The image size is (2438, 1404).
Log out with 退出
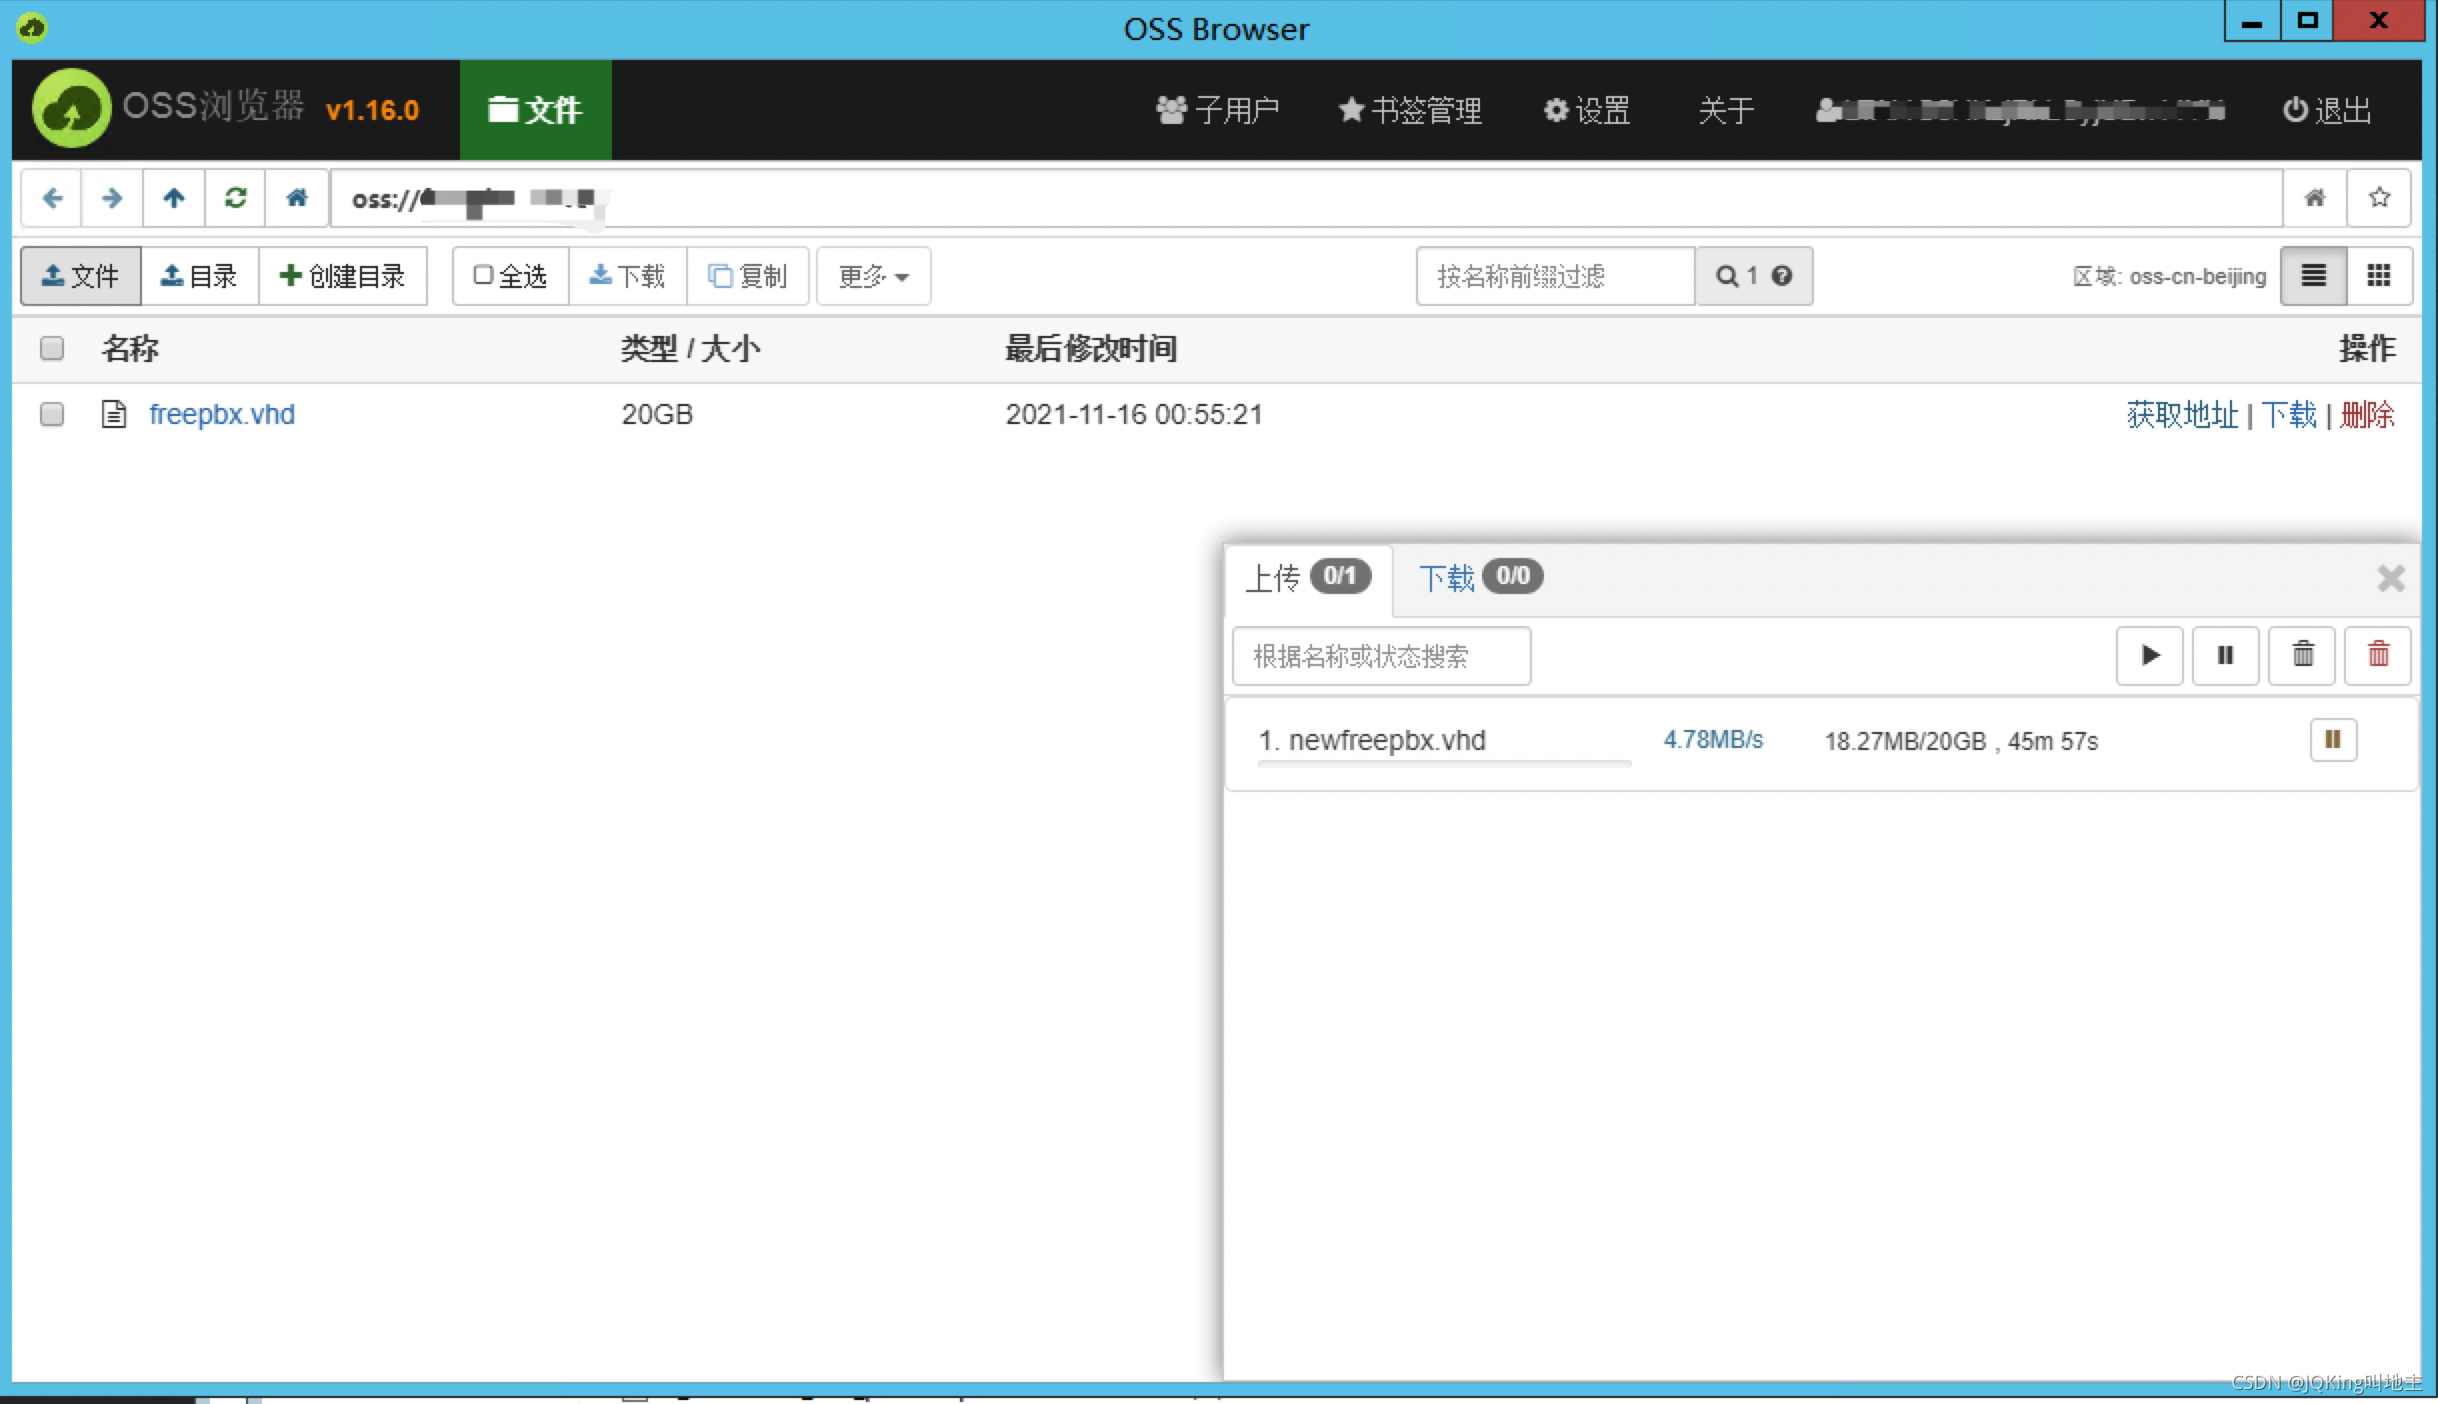(x=2327, y=110)
